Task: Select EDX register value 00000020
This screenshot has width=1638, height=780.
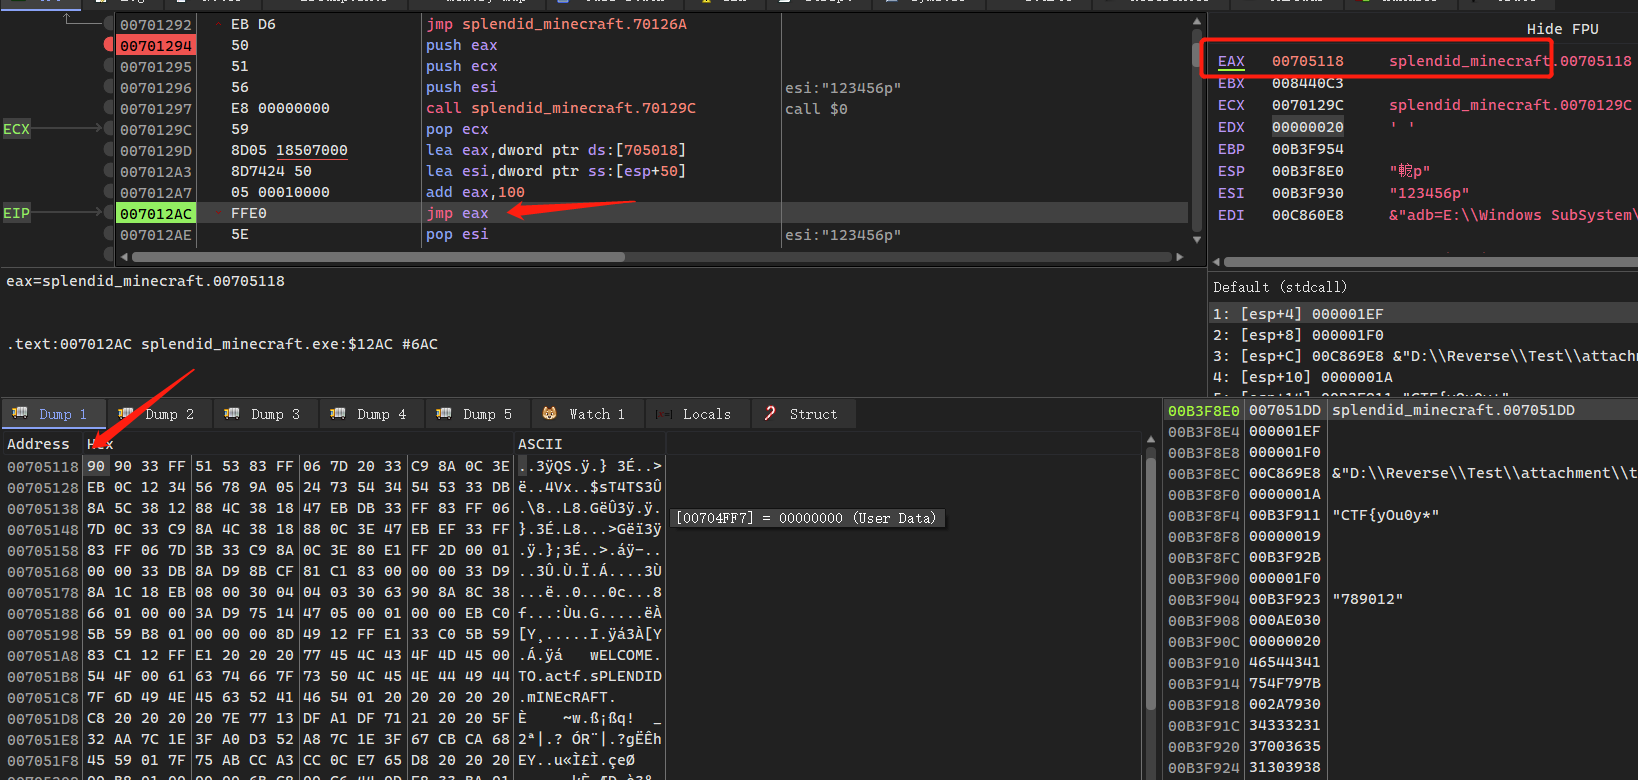Action: [x=1307, y=127]
